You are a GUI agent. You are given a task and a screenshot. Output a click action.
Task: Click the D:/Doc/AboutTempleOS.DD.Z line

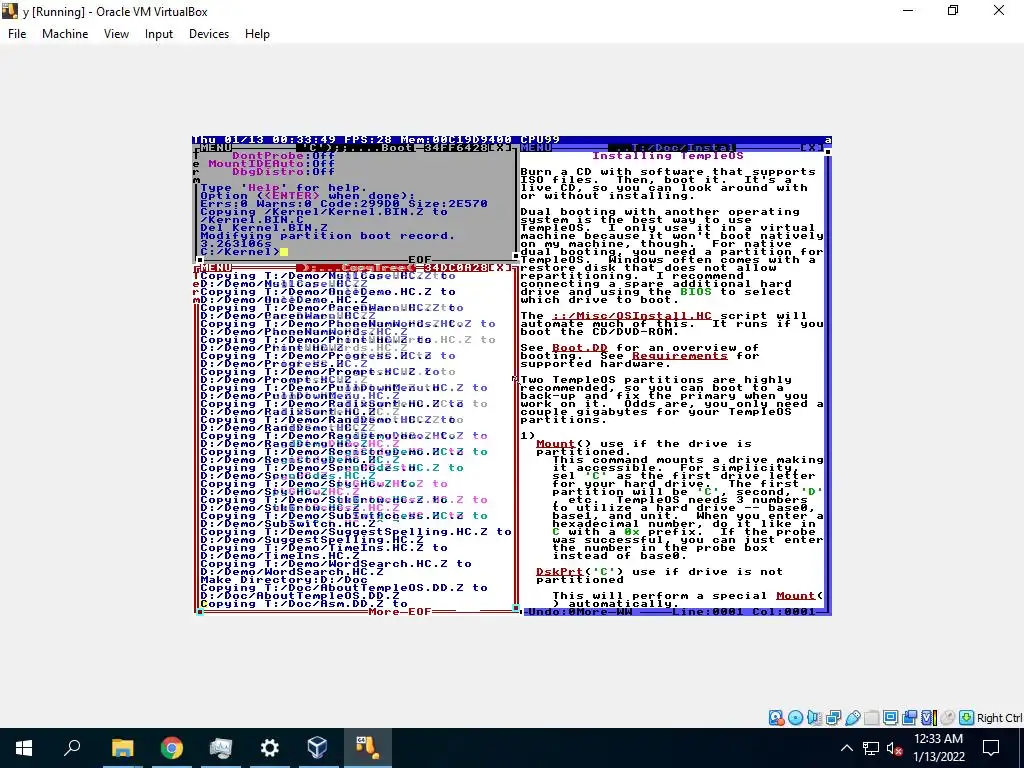pos(300,596)
